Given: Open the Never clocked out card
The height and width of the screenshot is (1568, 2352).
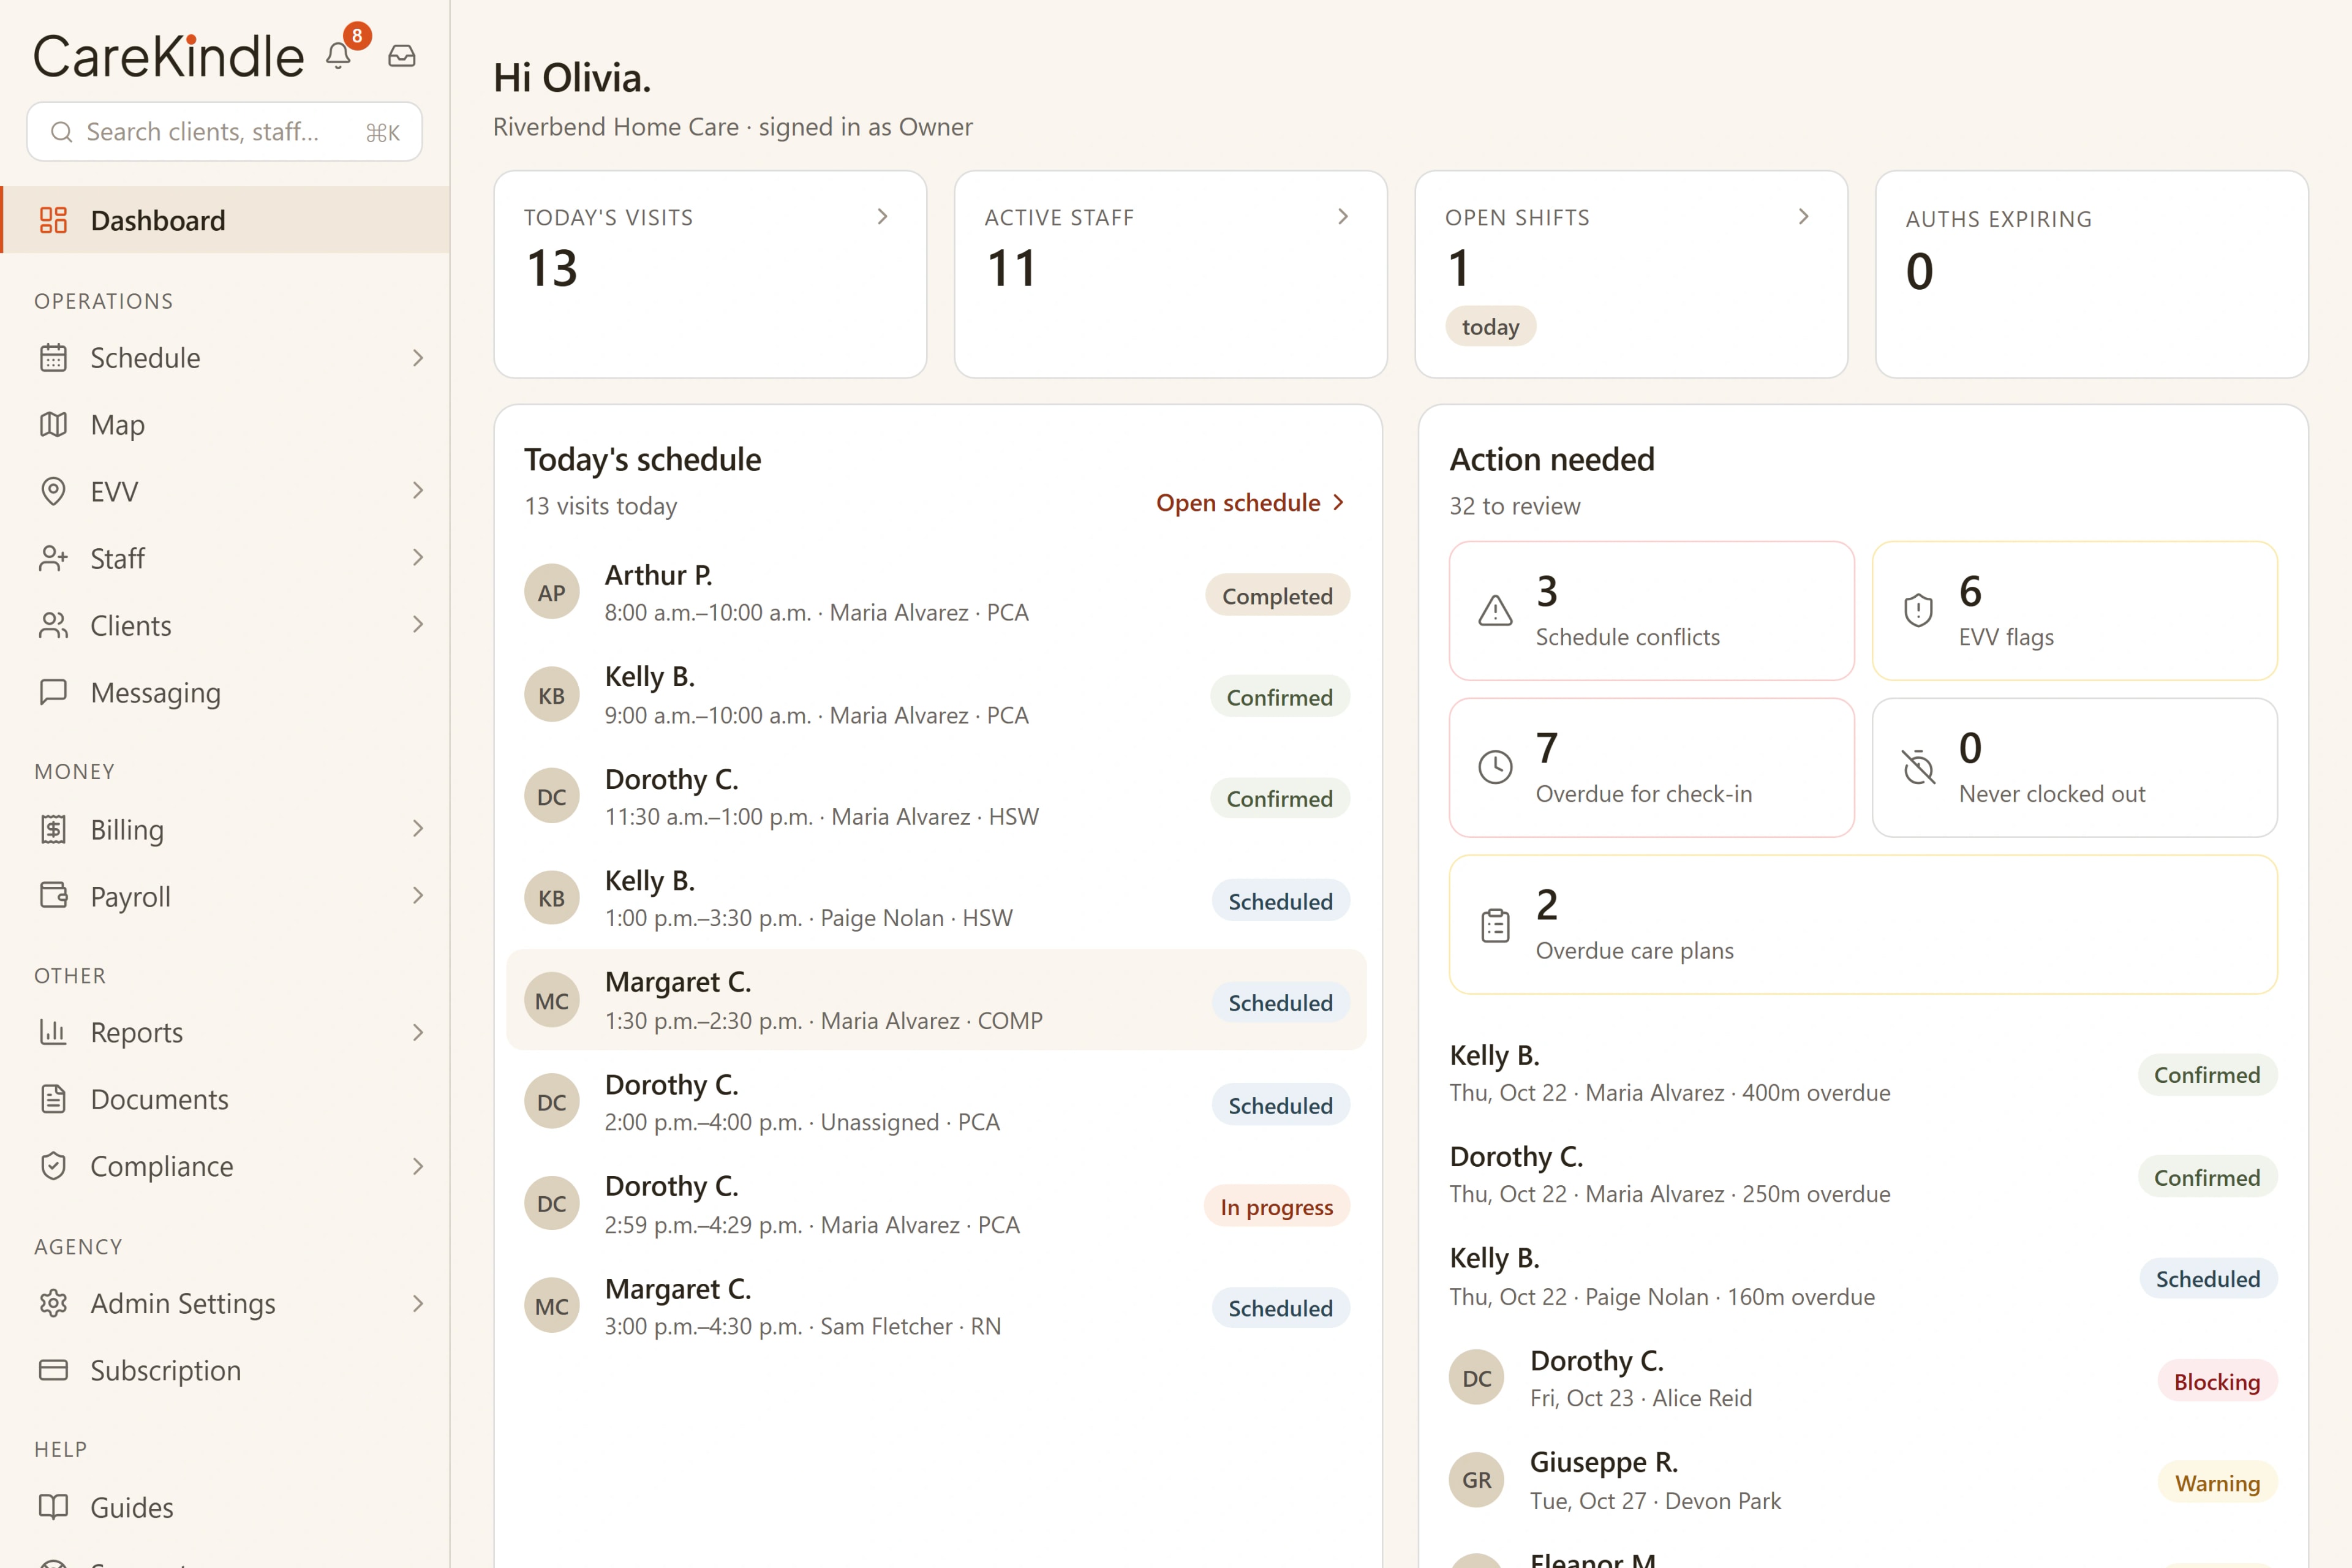Looking at the screenshot, I should [x=2074, y=767].
